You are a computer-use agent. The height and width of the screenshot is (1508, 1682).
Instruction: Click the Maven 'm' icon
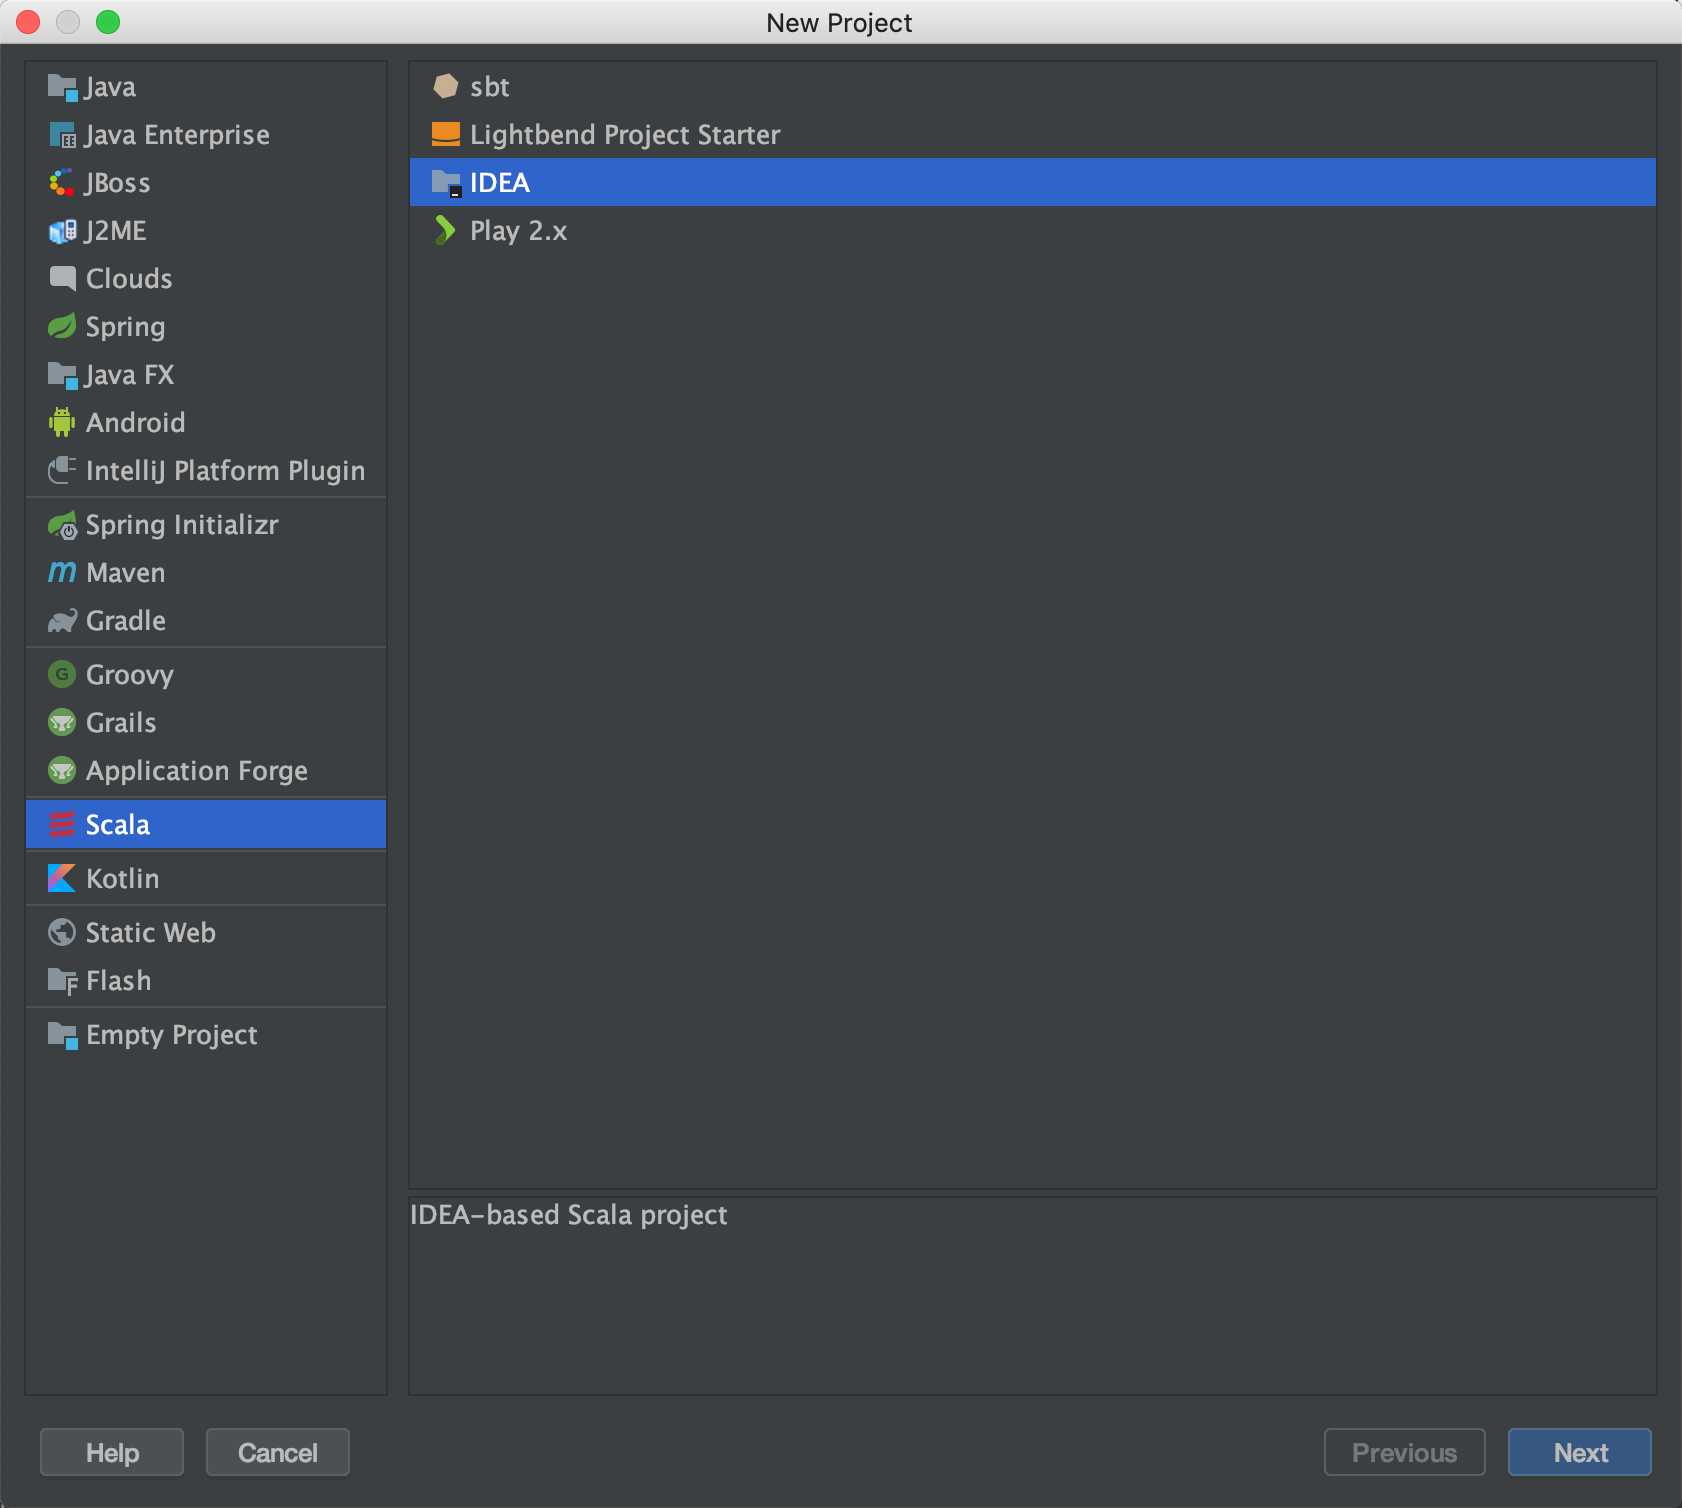click(x=62, y=573)
